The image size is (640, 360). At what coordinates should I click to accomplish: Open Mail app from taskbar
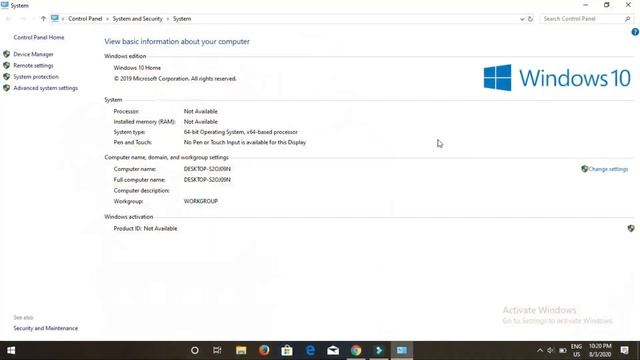point(333,350)
